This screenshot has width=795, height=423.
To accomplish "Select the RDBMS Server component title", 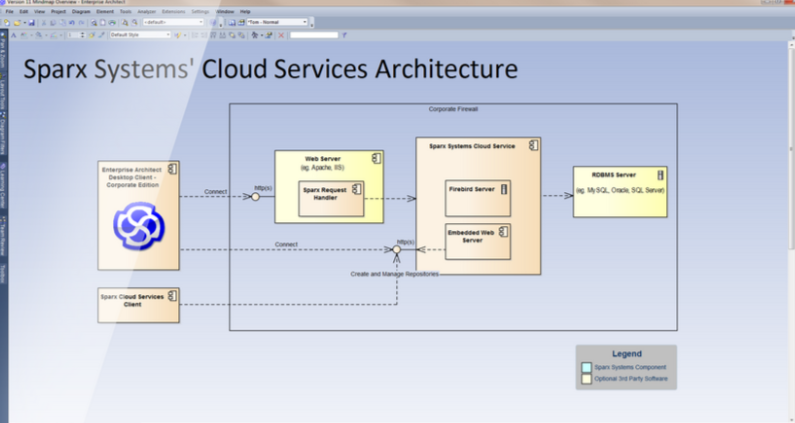I will coord(613,175).
